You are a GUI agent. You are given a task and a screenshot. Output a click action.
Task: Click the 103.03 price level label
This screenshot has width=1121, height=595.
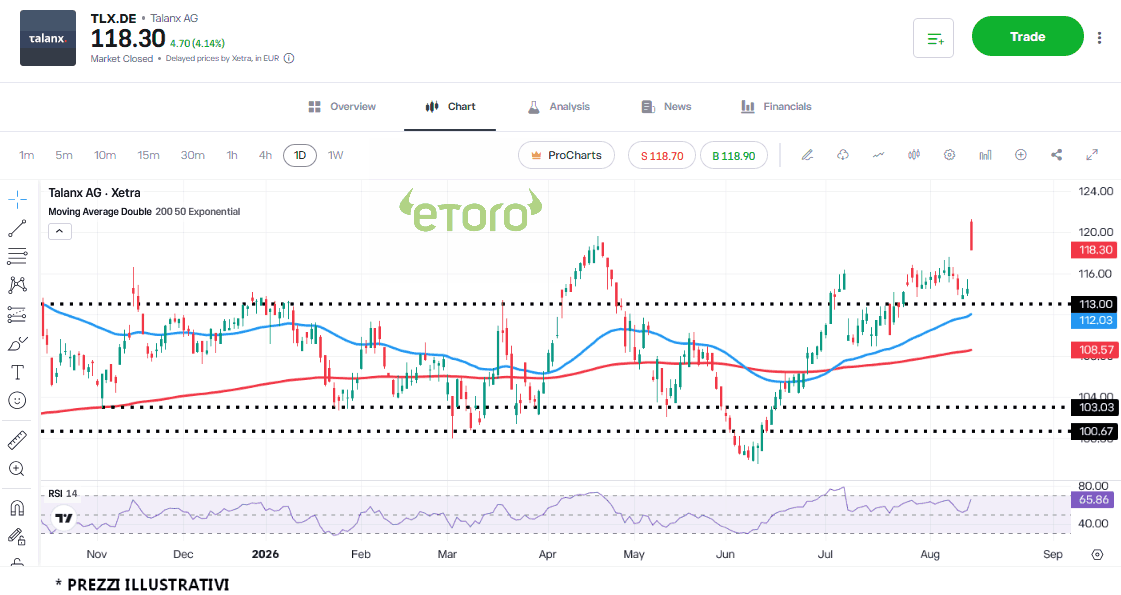[1095, 407]
